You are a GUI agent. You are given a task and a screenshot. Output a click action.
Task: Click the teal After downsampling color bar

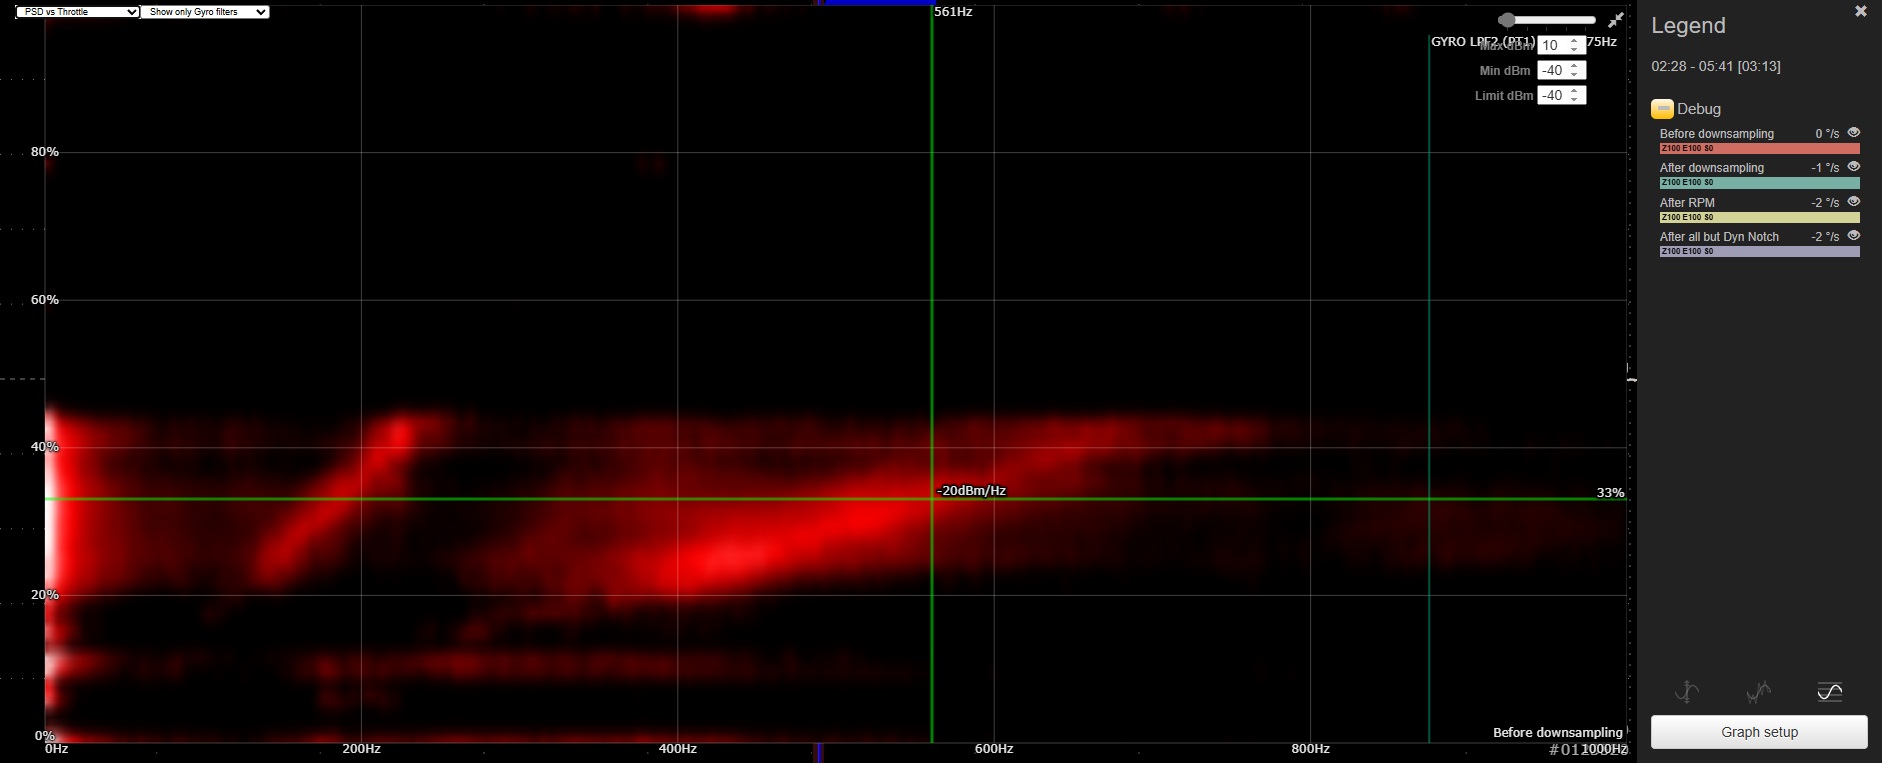tap(1758, 183)
